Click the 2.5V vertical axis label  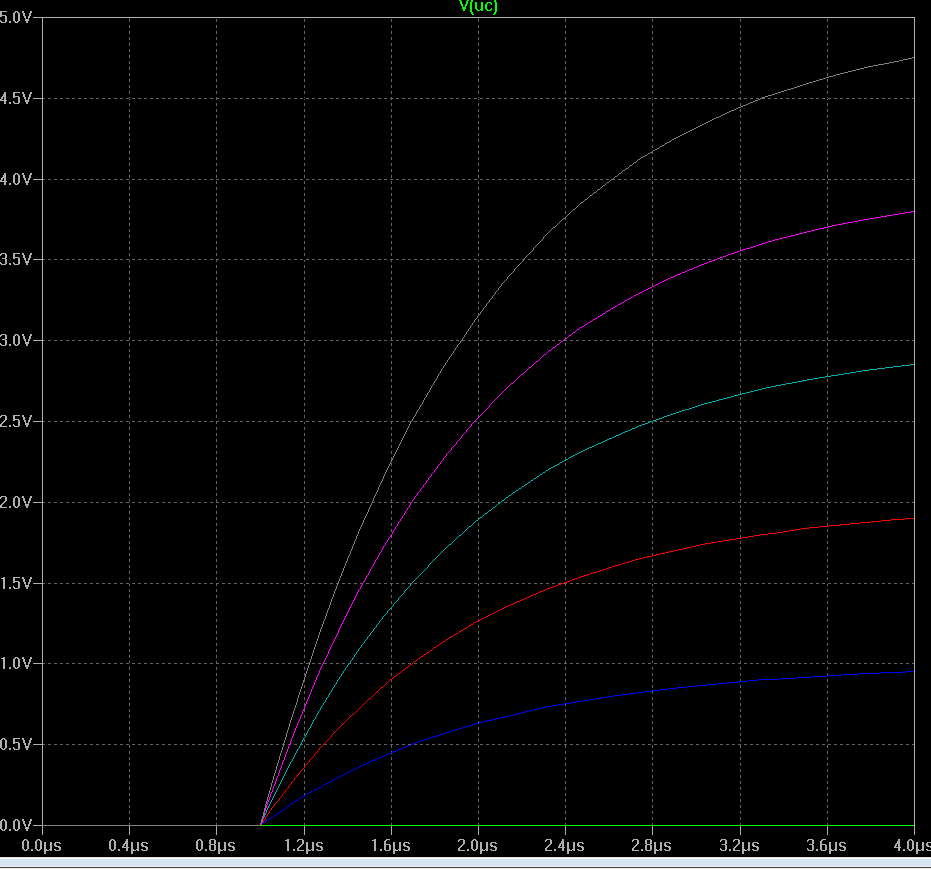coord(15,421)
